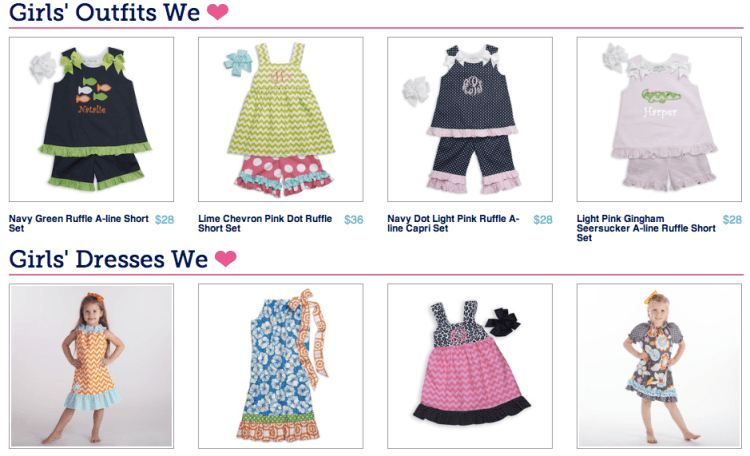This screenshot has width=750, height=456.
Task: Click the orange chevron dress photo
Action: coord(91,366)
